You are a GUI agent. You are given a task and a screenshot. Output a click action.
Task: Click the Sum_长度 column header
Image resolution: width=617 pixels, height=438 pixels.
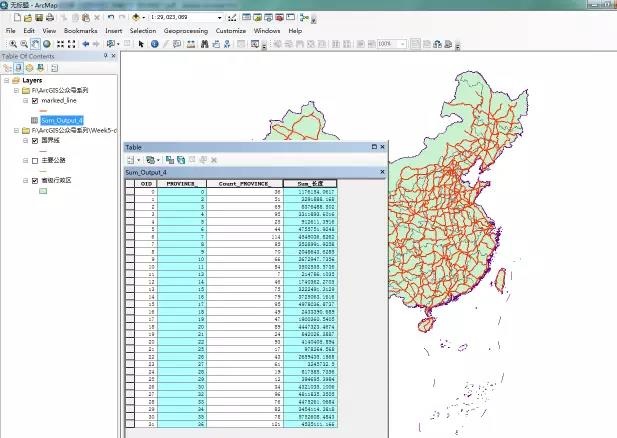coord(310,183)
